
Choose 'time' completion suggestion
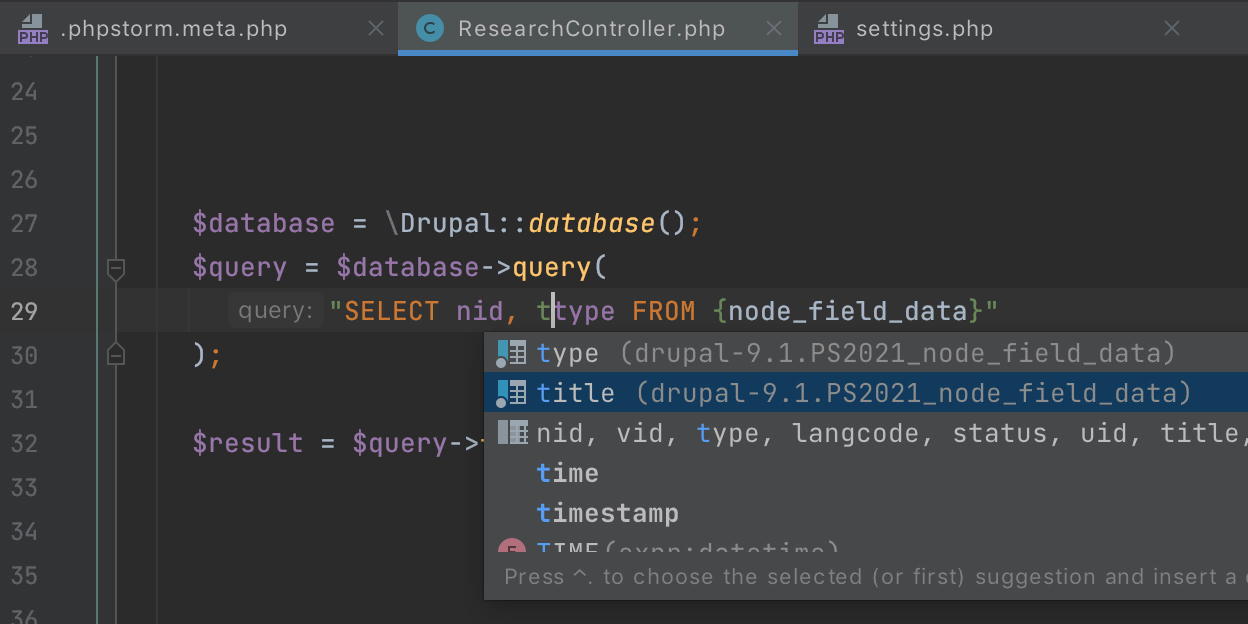866,473
